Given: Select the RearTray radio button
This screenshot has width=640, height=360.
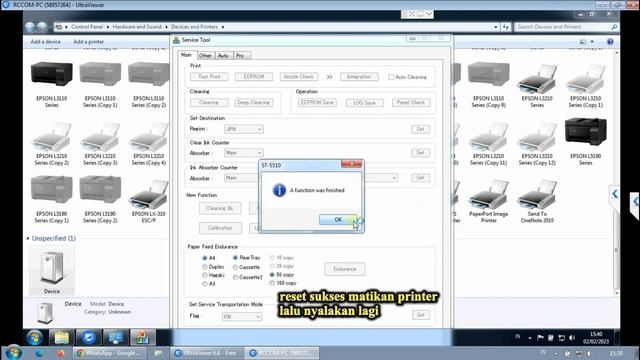Looking at the screenshot, I should [x=236, y=258].
